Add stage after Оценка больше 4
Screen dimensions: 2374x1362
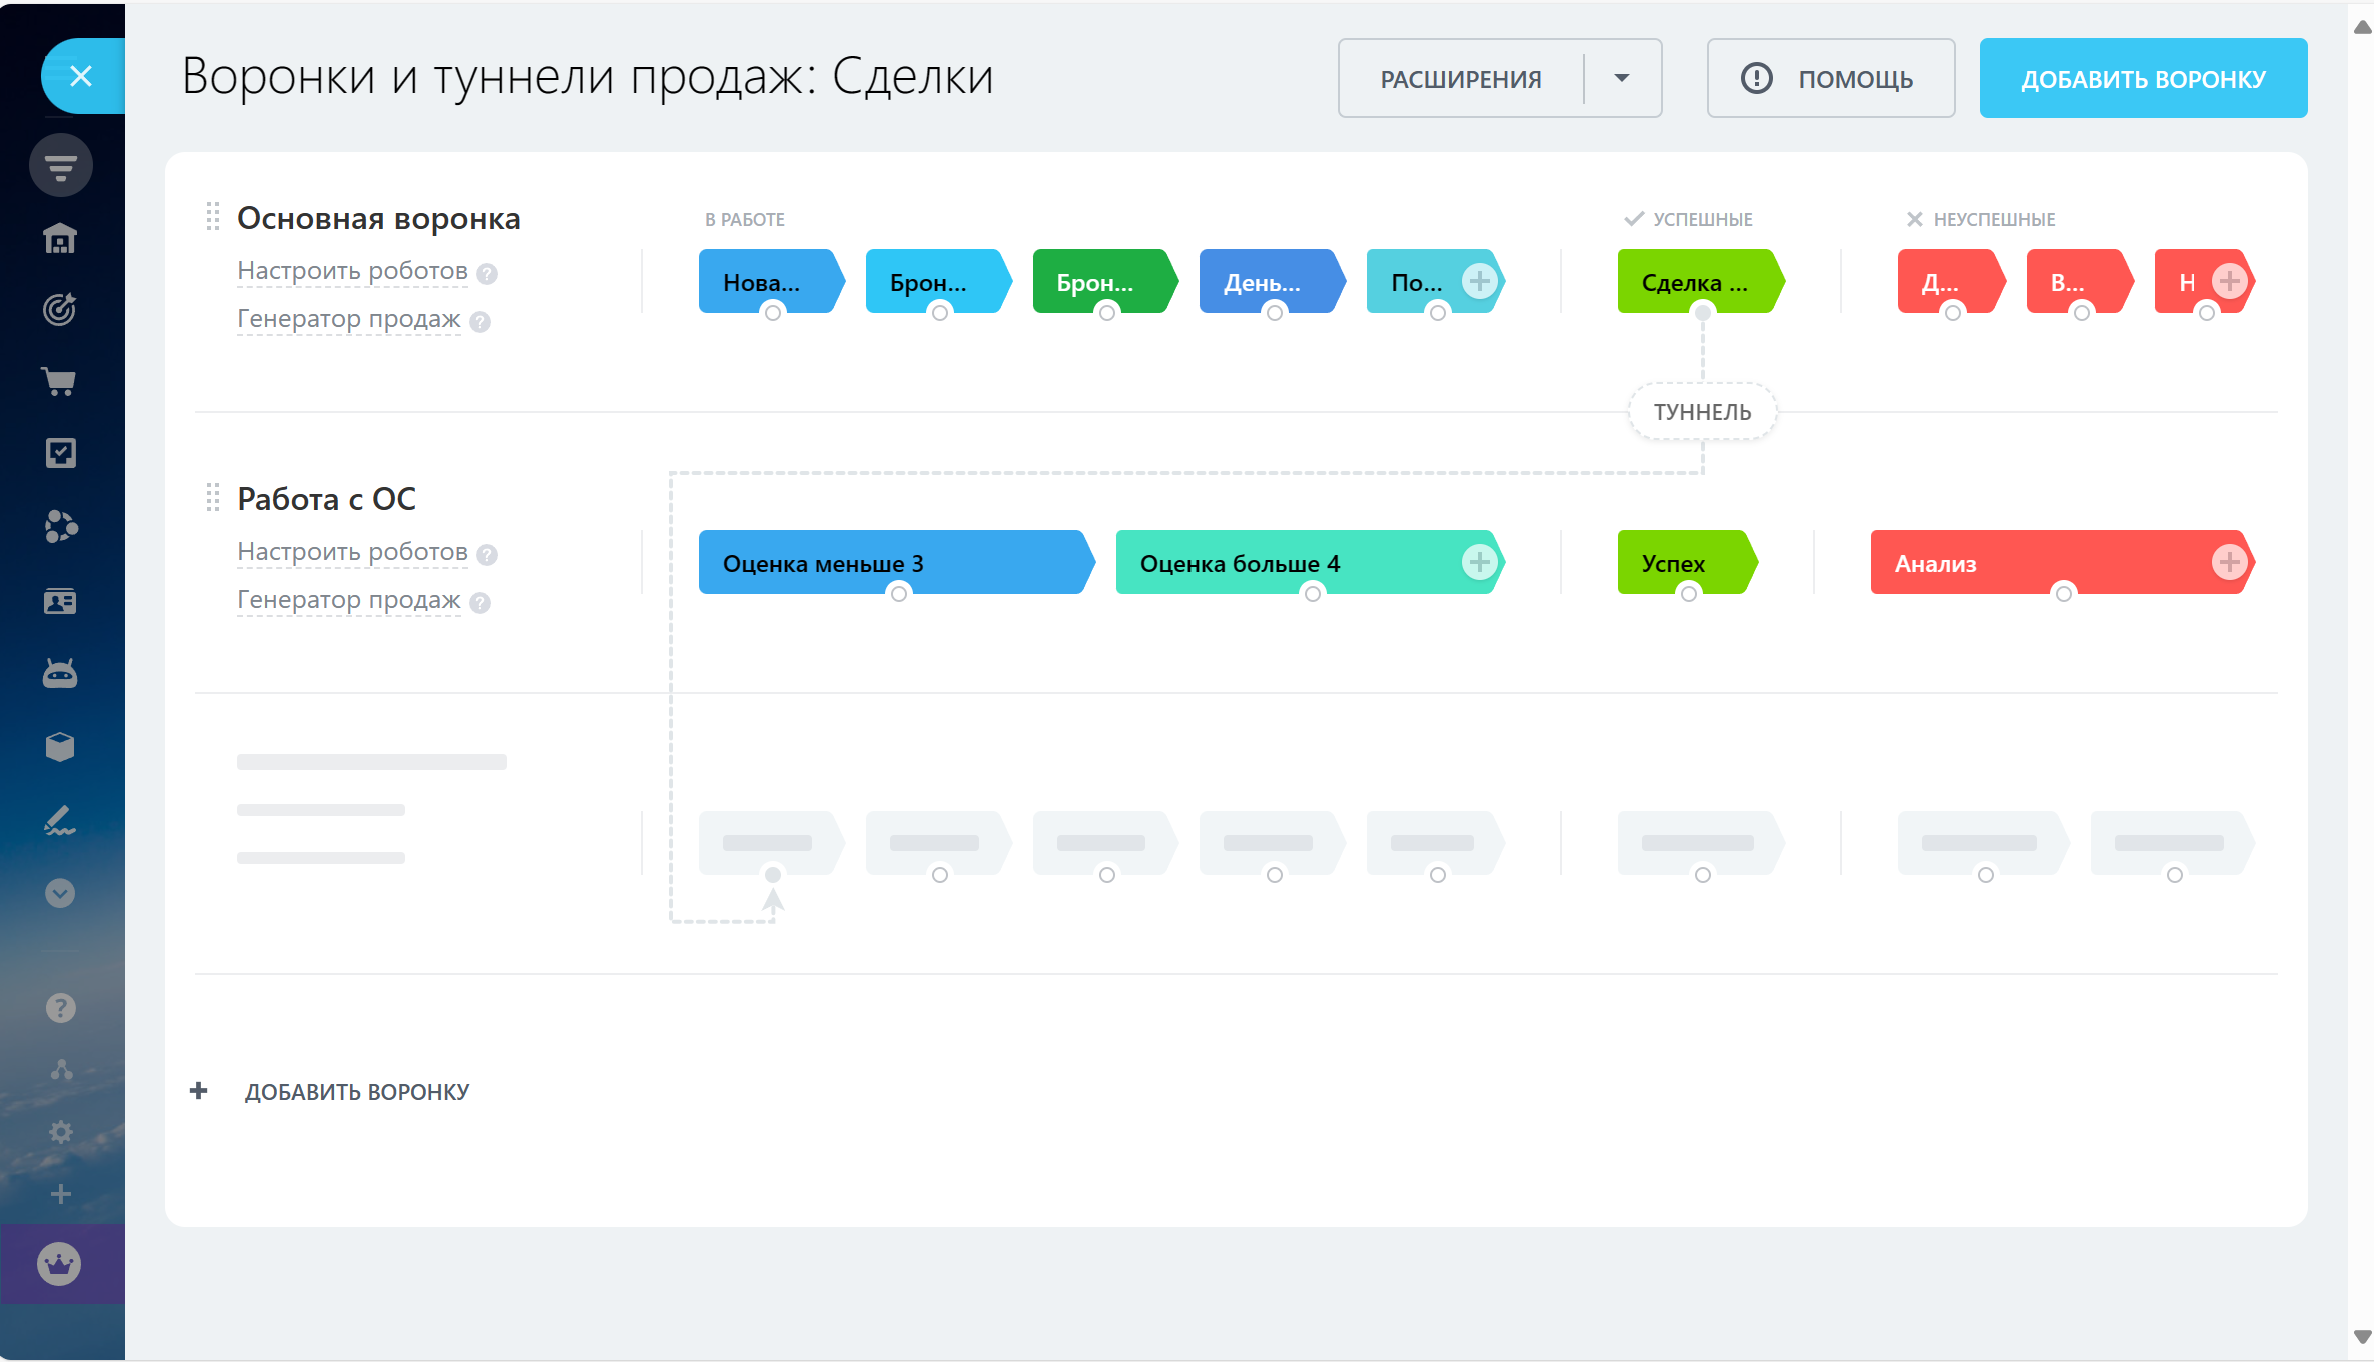pyautogui.click(x=1479, y=562)
